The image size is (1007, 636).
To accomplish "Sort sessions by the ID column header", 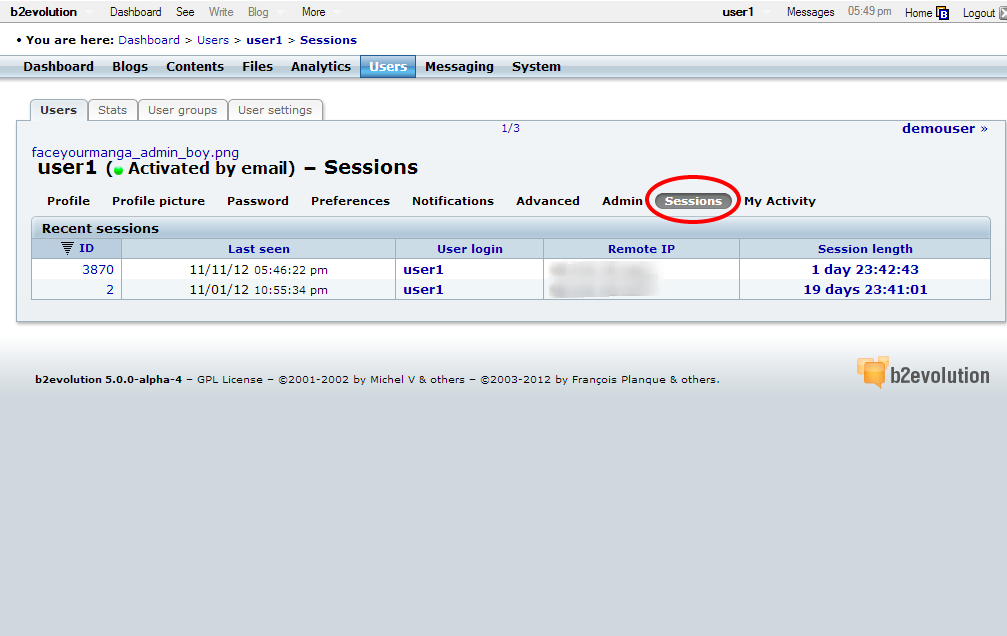I will 86,249.
